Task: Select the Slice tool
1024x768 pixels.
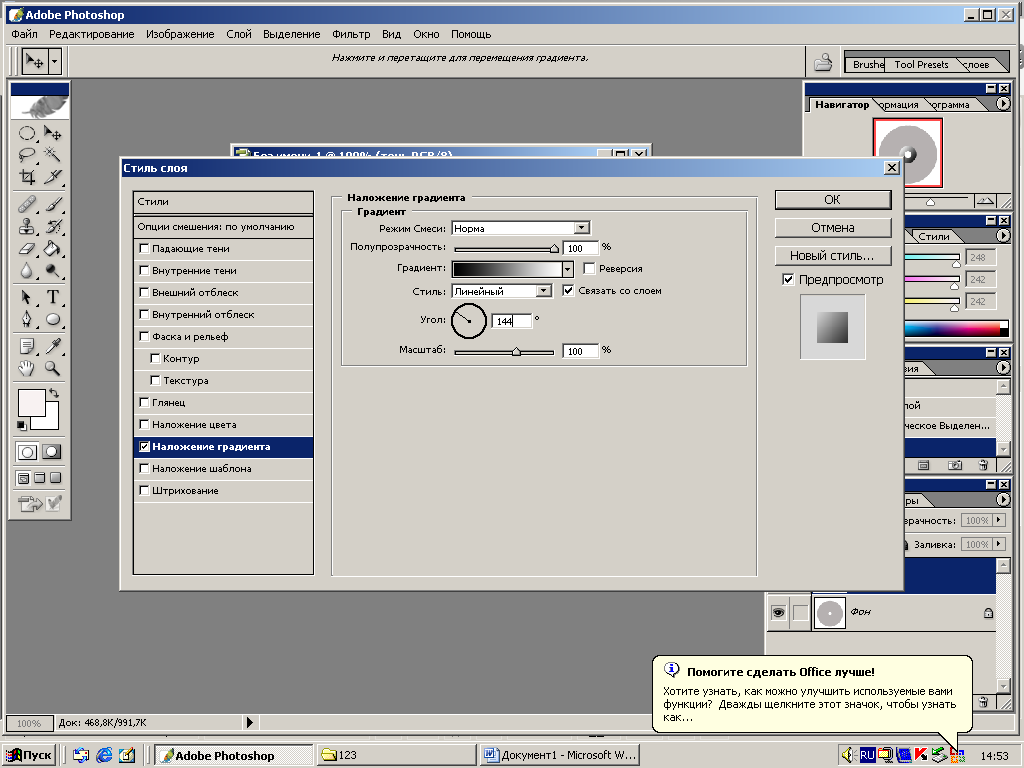Action: pos(53,176)
